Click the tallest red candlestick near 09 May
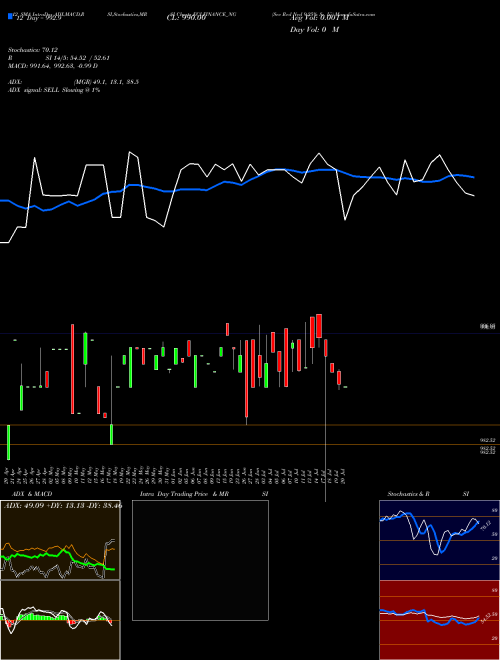Image resolution: width=500 pixels, height=660 pixels. tap(72, 369)
